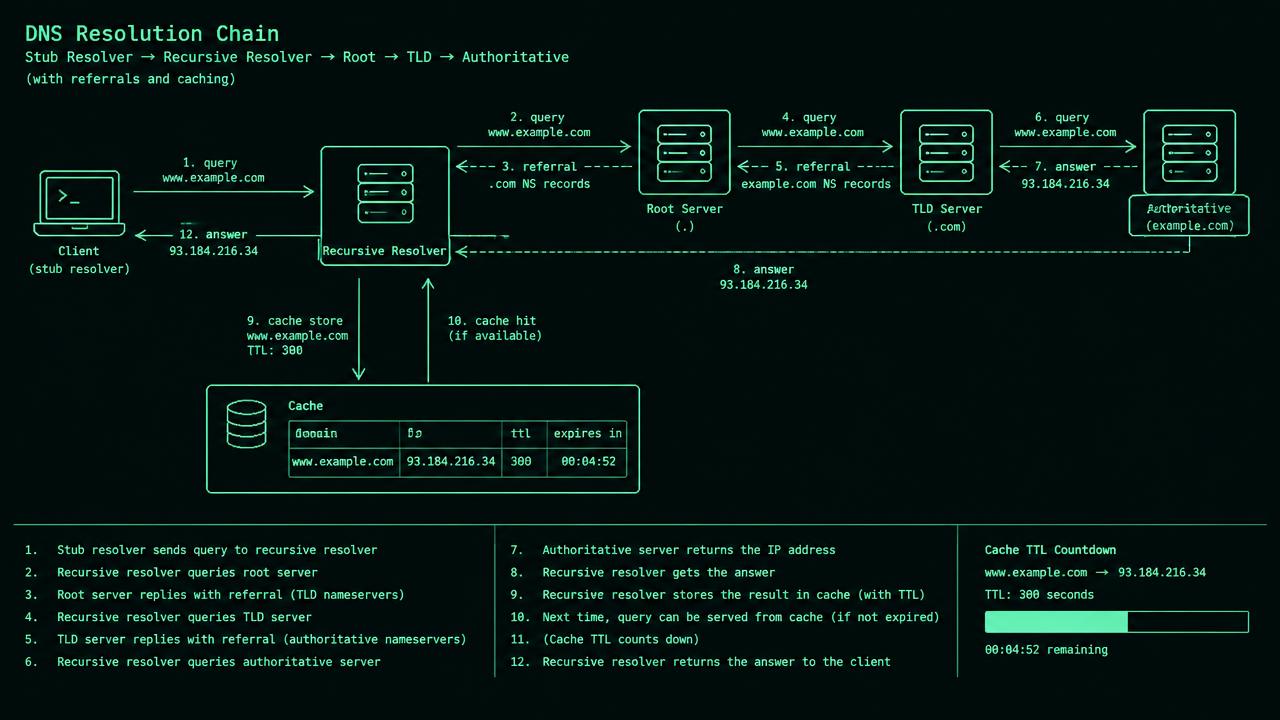Click the '(example.com)' authoritative label
This screenshot has width=1280, height=720.
[x=1189, y=226]
